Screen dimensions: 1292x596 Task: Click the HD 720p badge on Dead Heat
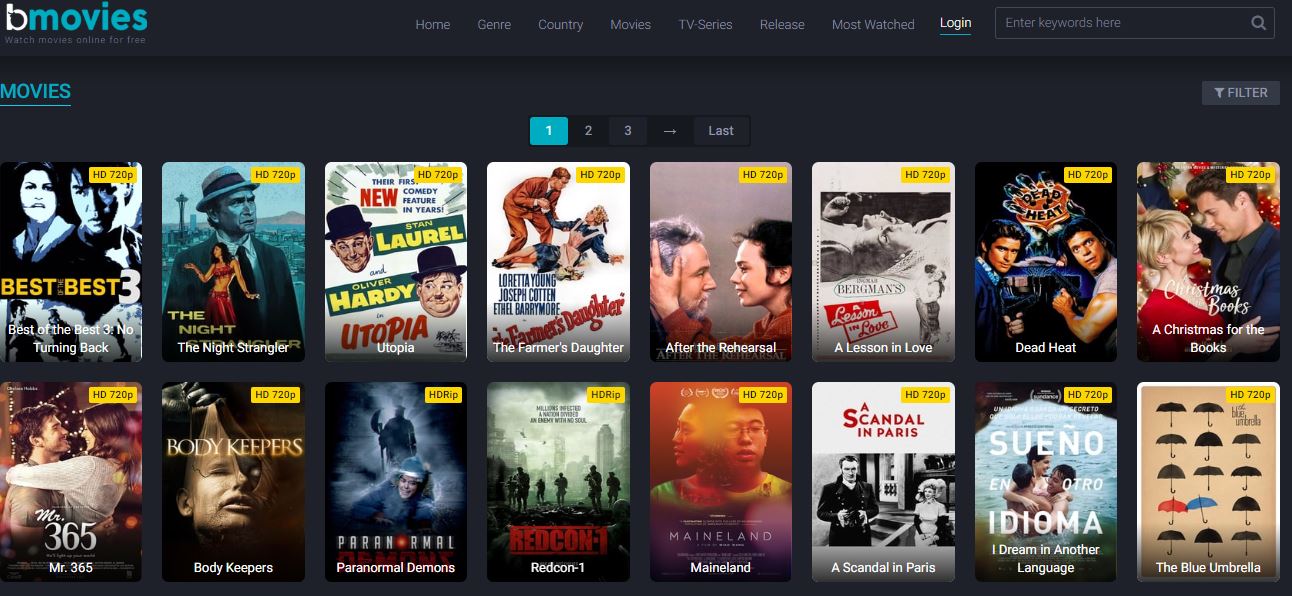[x=1088, y=175]
